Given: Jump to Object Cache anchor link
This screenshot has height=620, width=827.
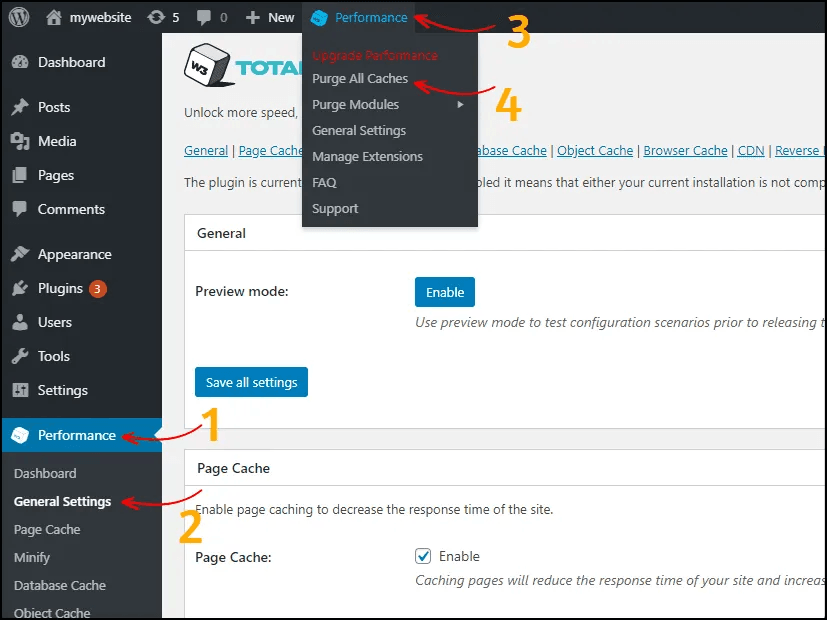Looking at the screenshot, I should [x=595, y=151].
